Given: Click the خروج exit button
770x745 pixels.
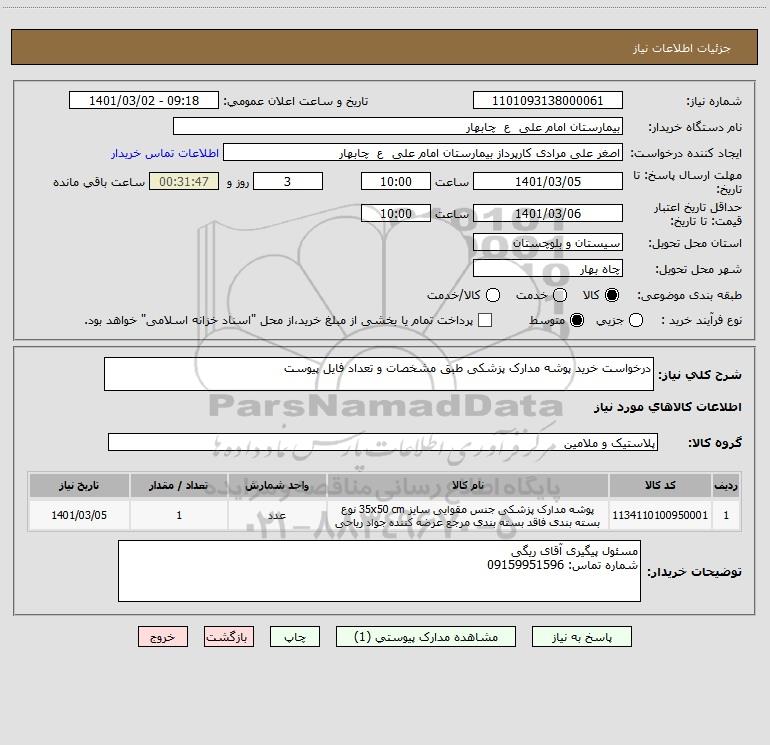Looking at the screenshot, I should [x=163, y=637].
